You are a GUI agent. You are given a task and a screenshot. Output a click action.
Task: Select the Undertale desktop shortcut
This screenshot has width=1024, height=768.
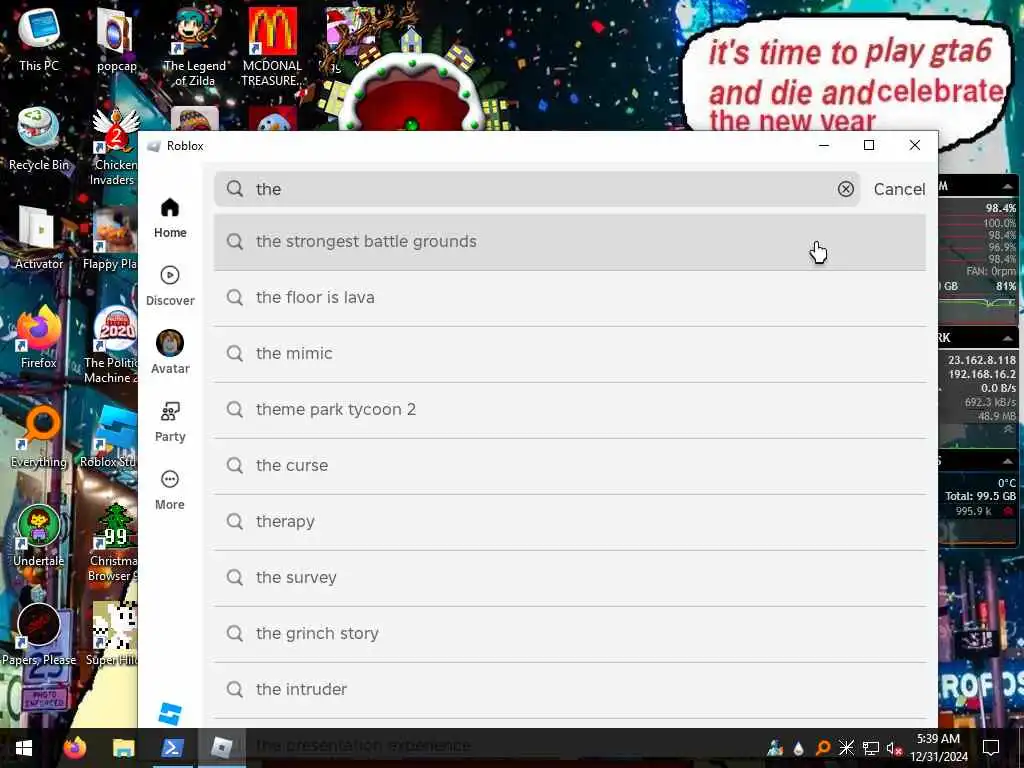click(39, 536)
